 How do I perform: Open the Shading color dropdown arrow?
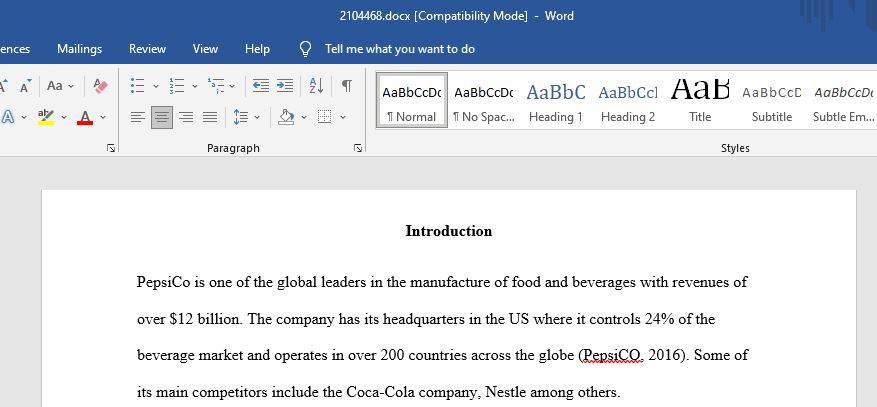(x=304, y=117)
